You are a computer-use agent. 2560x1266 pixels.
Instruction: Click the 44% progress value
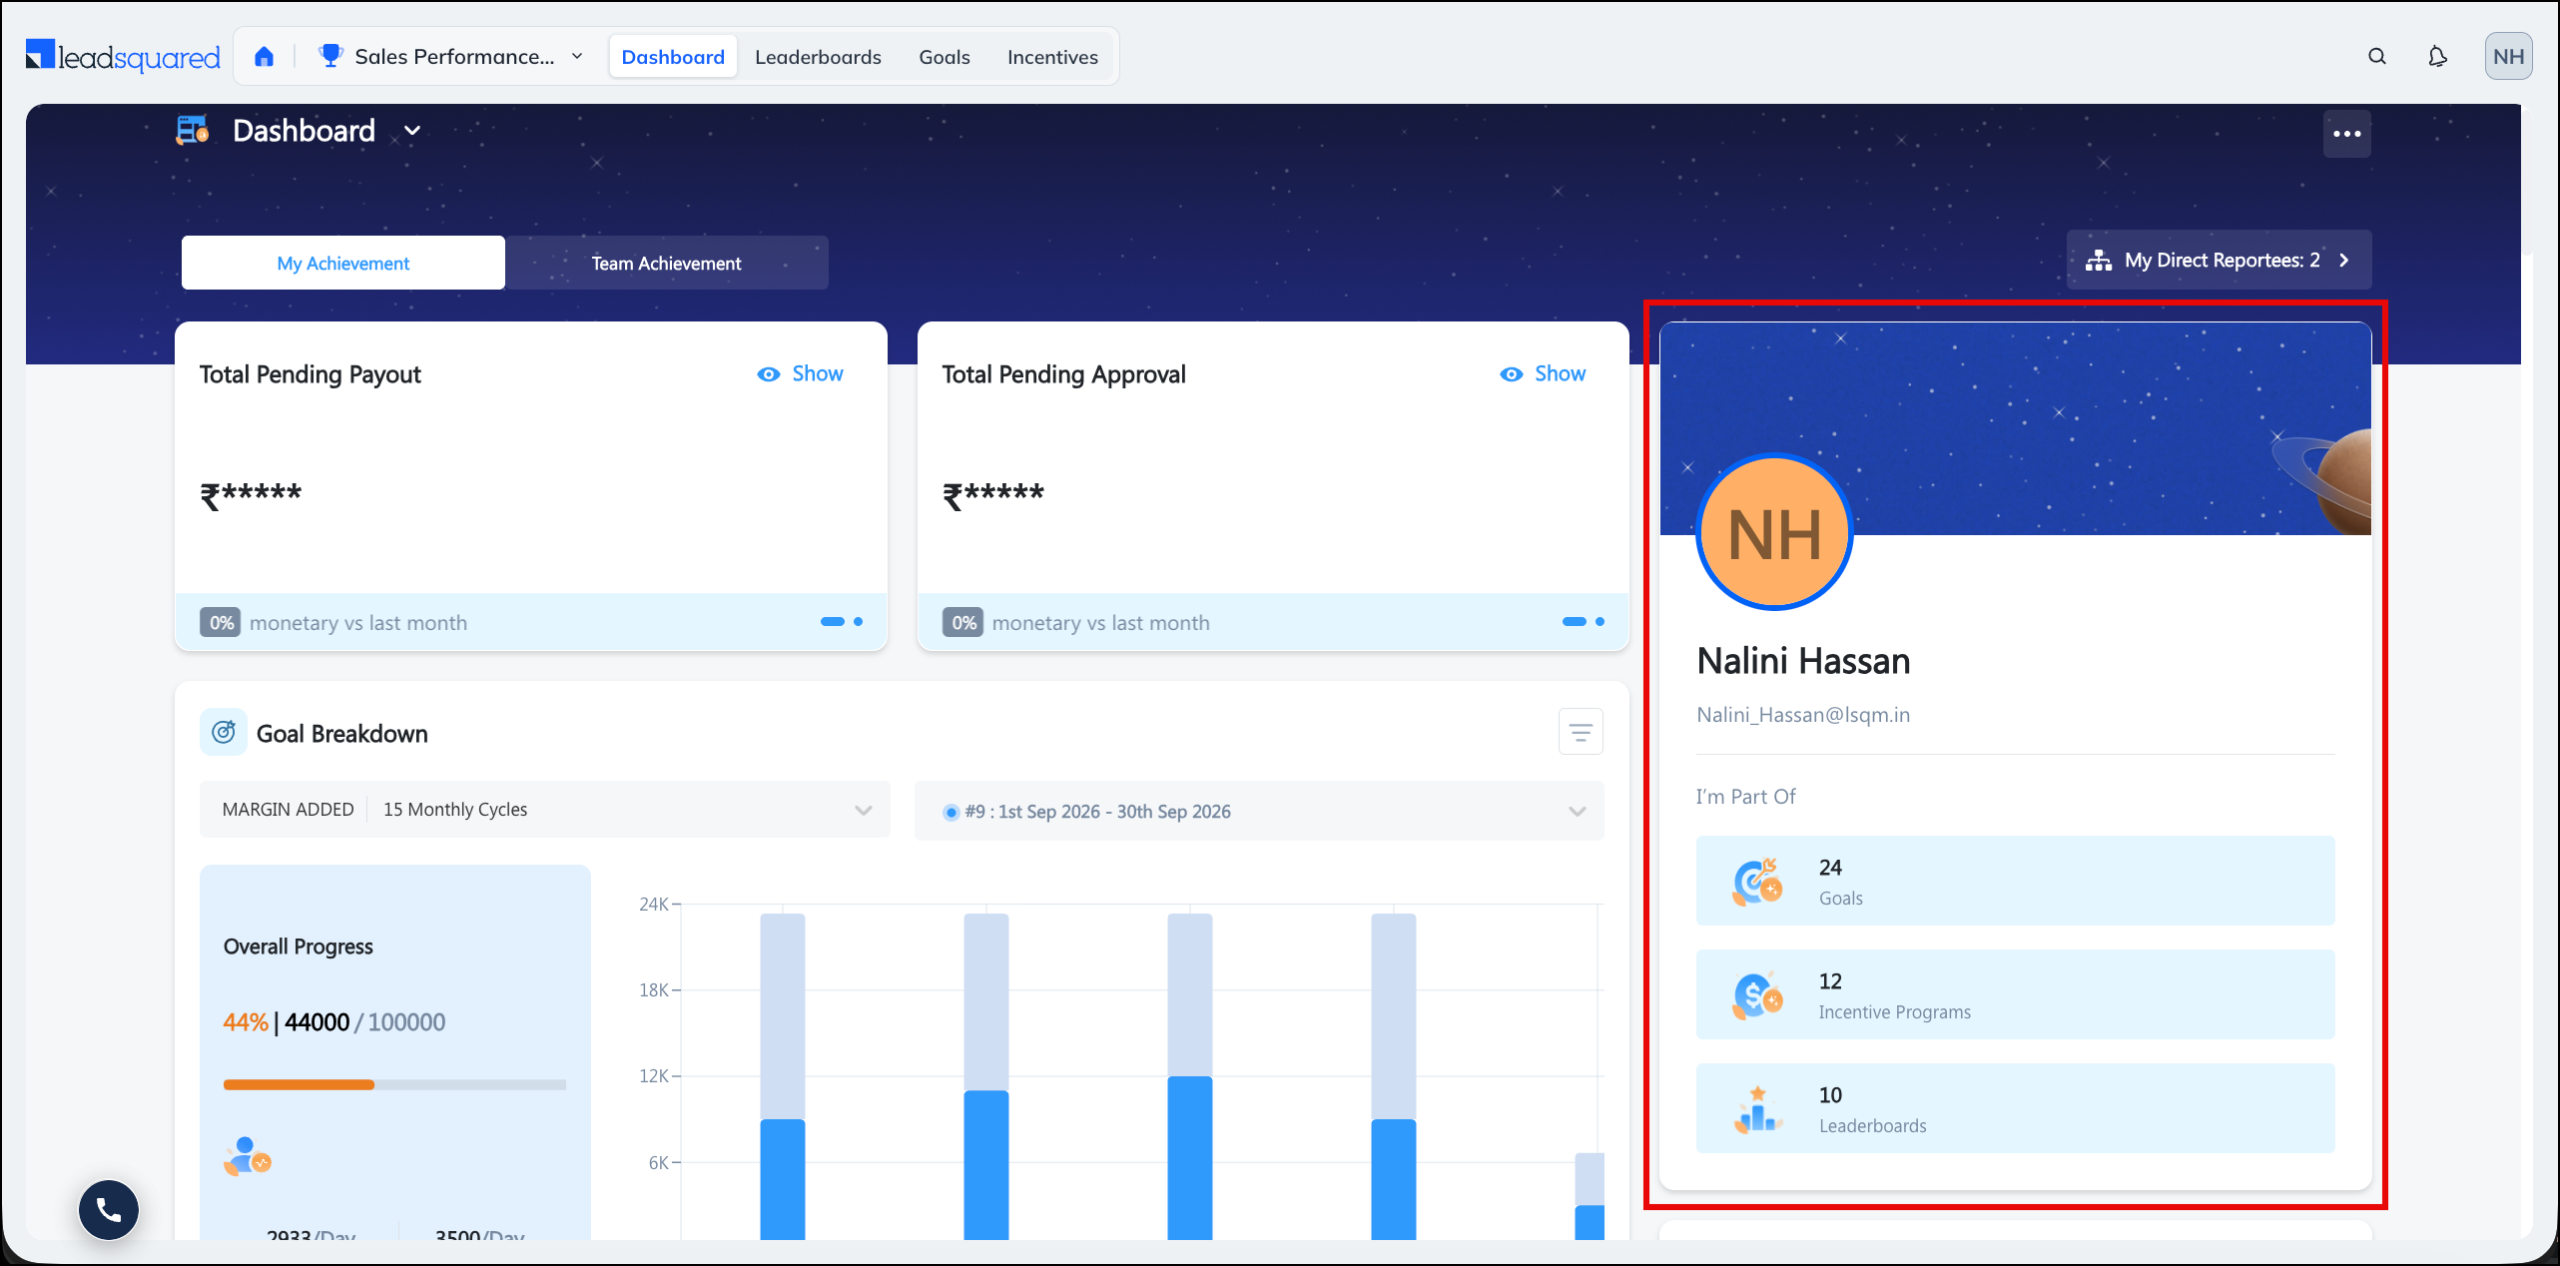pyautogui.click(x=245, y=1022)
